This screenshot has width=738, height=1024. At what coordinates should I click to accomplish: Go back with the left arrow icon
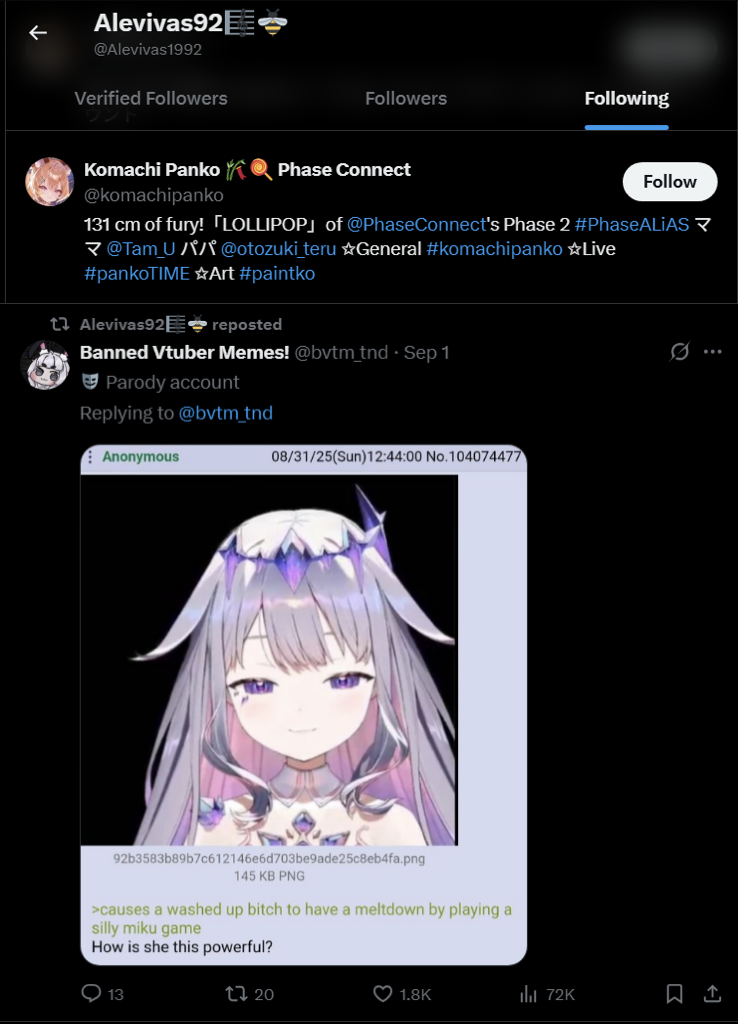point(38,33)
